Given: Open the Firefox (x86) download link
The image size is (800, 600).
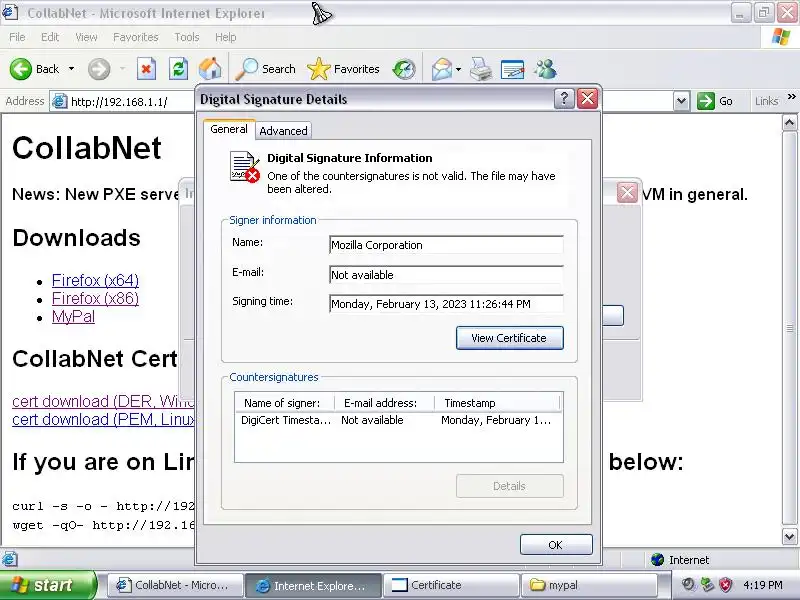Looking at the screenshot, I should click(95, 298).
